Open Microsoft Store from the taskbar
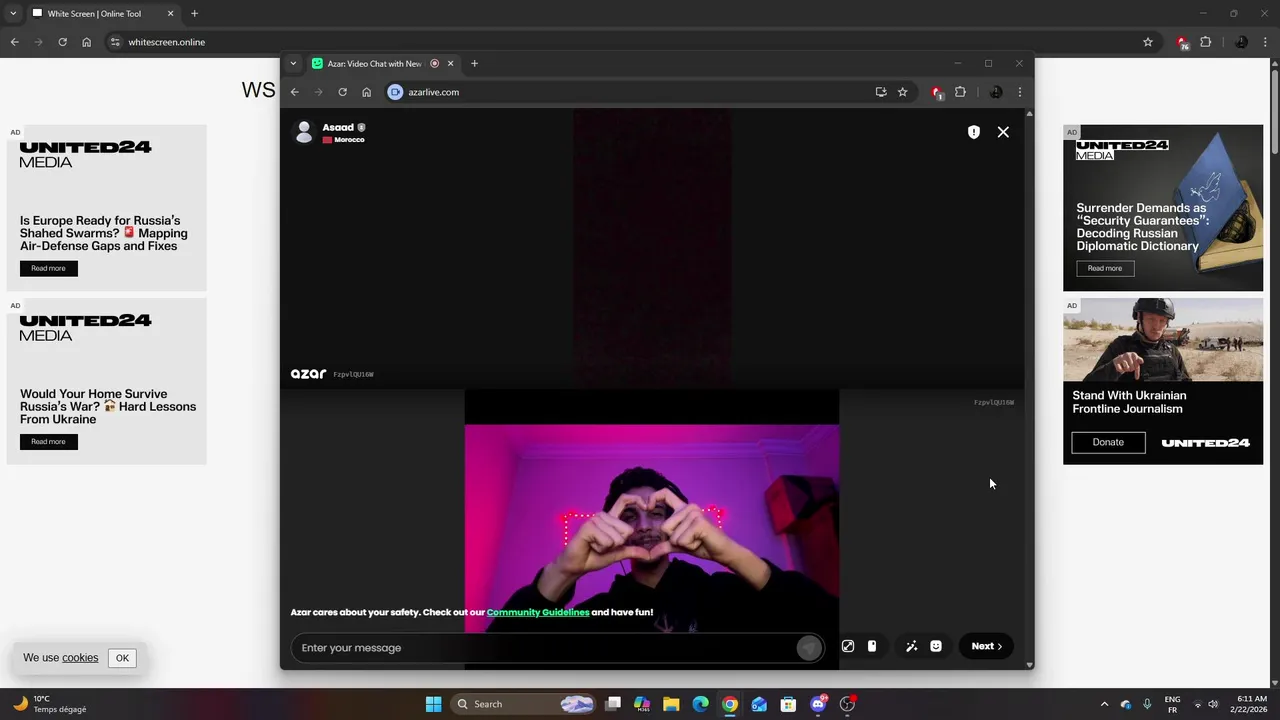 pyautogui.click(x=788, y=704)
